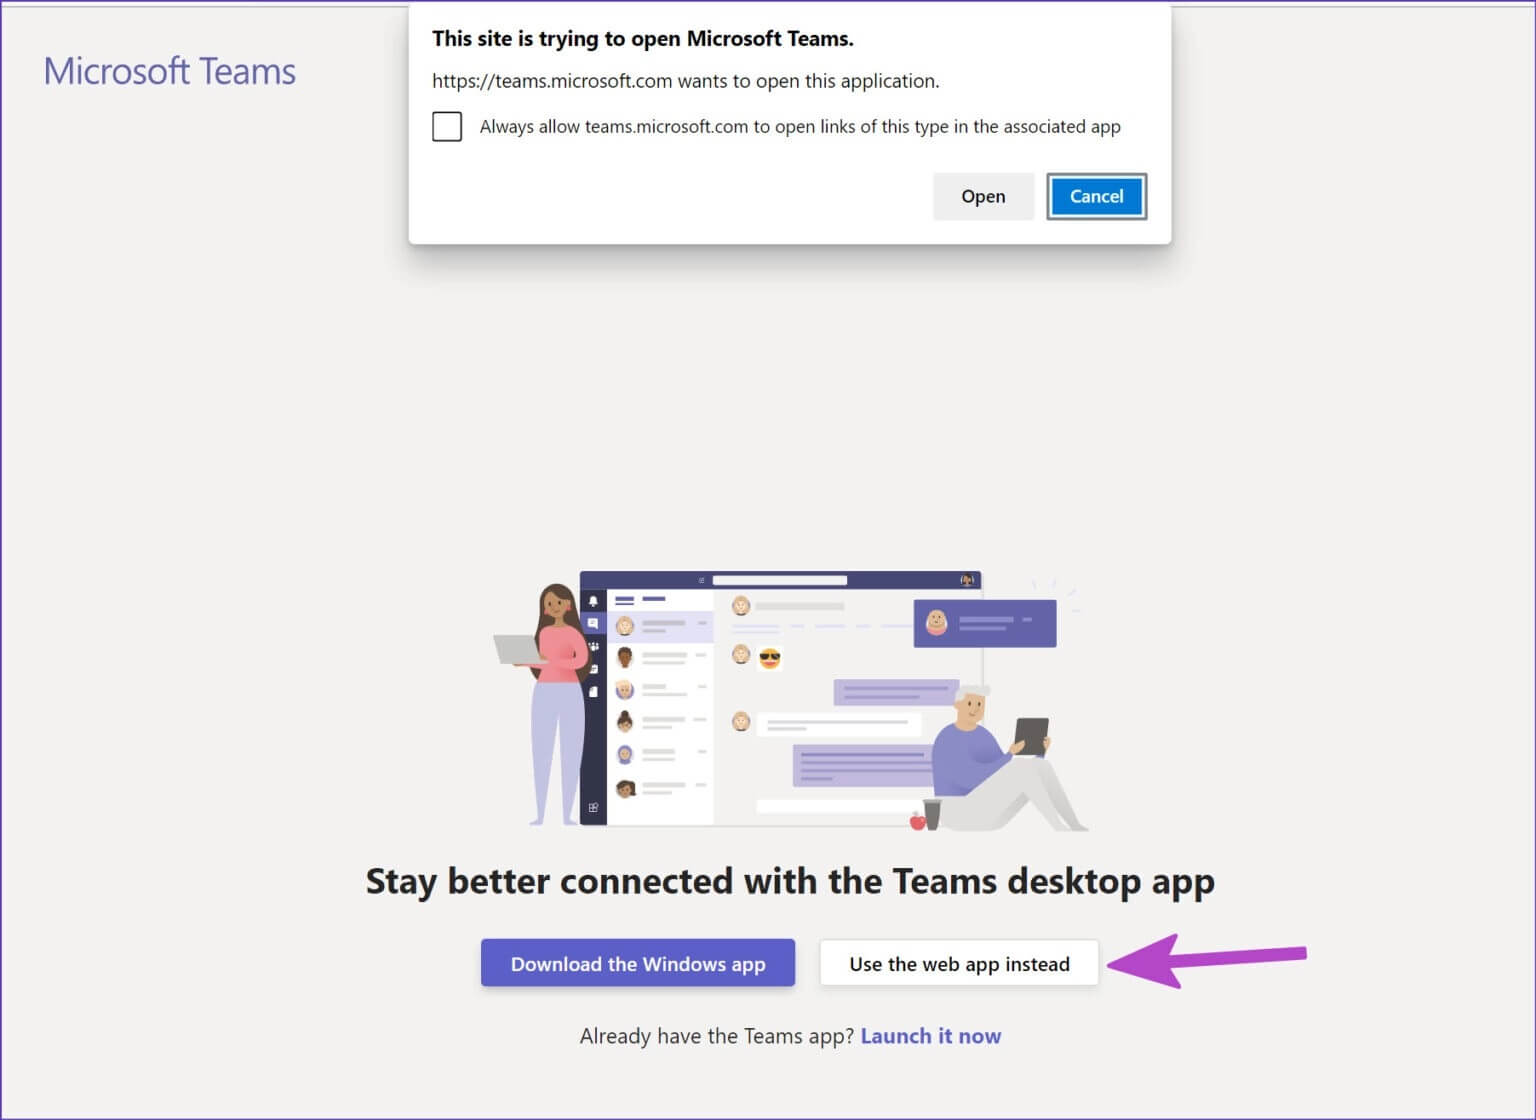The height and width of the screenshot is (1120, 1536).
Task: Click the Microsoft Teams logo text
Action: [170, 72]
